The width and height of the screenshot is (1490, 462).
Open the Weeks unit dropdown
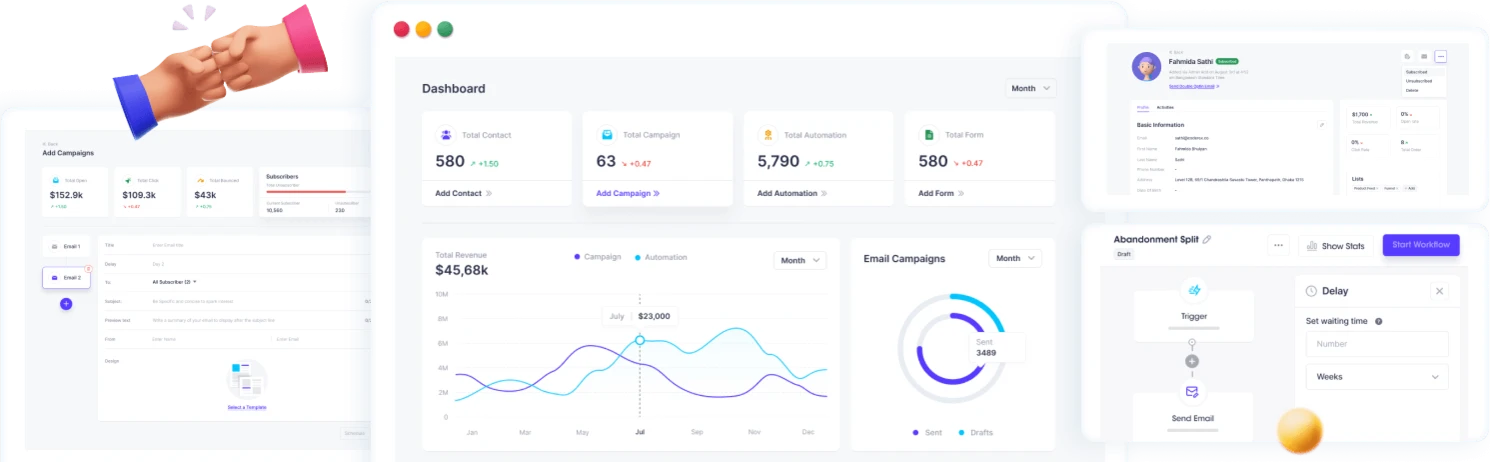pos(1377,377)
